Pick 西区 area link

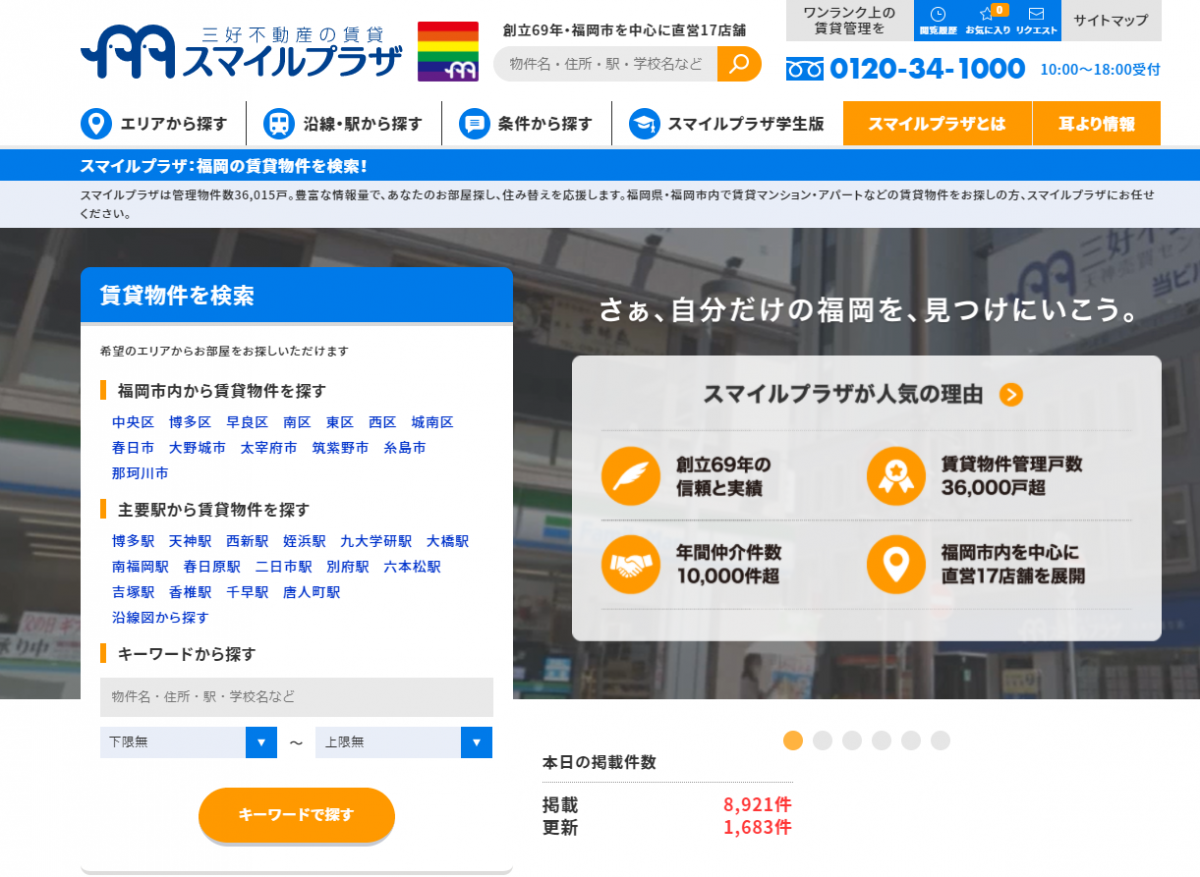coord(383,422)
